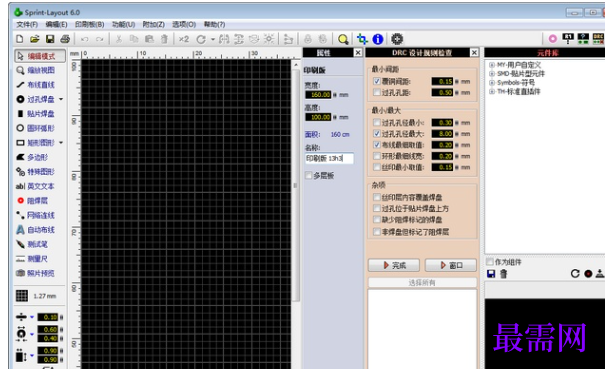Enable the 丝印最小取值 checkbox
Image resolution: width=605 pixels, height=369 pixels.
[377, 167]
